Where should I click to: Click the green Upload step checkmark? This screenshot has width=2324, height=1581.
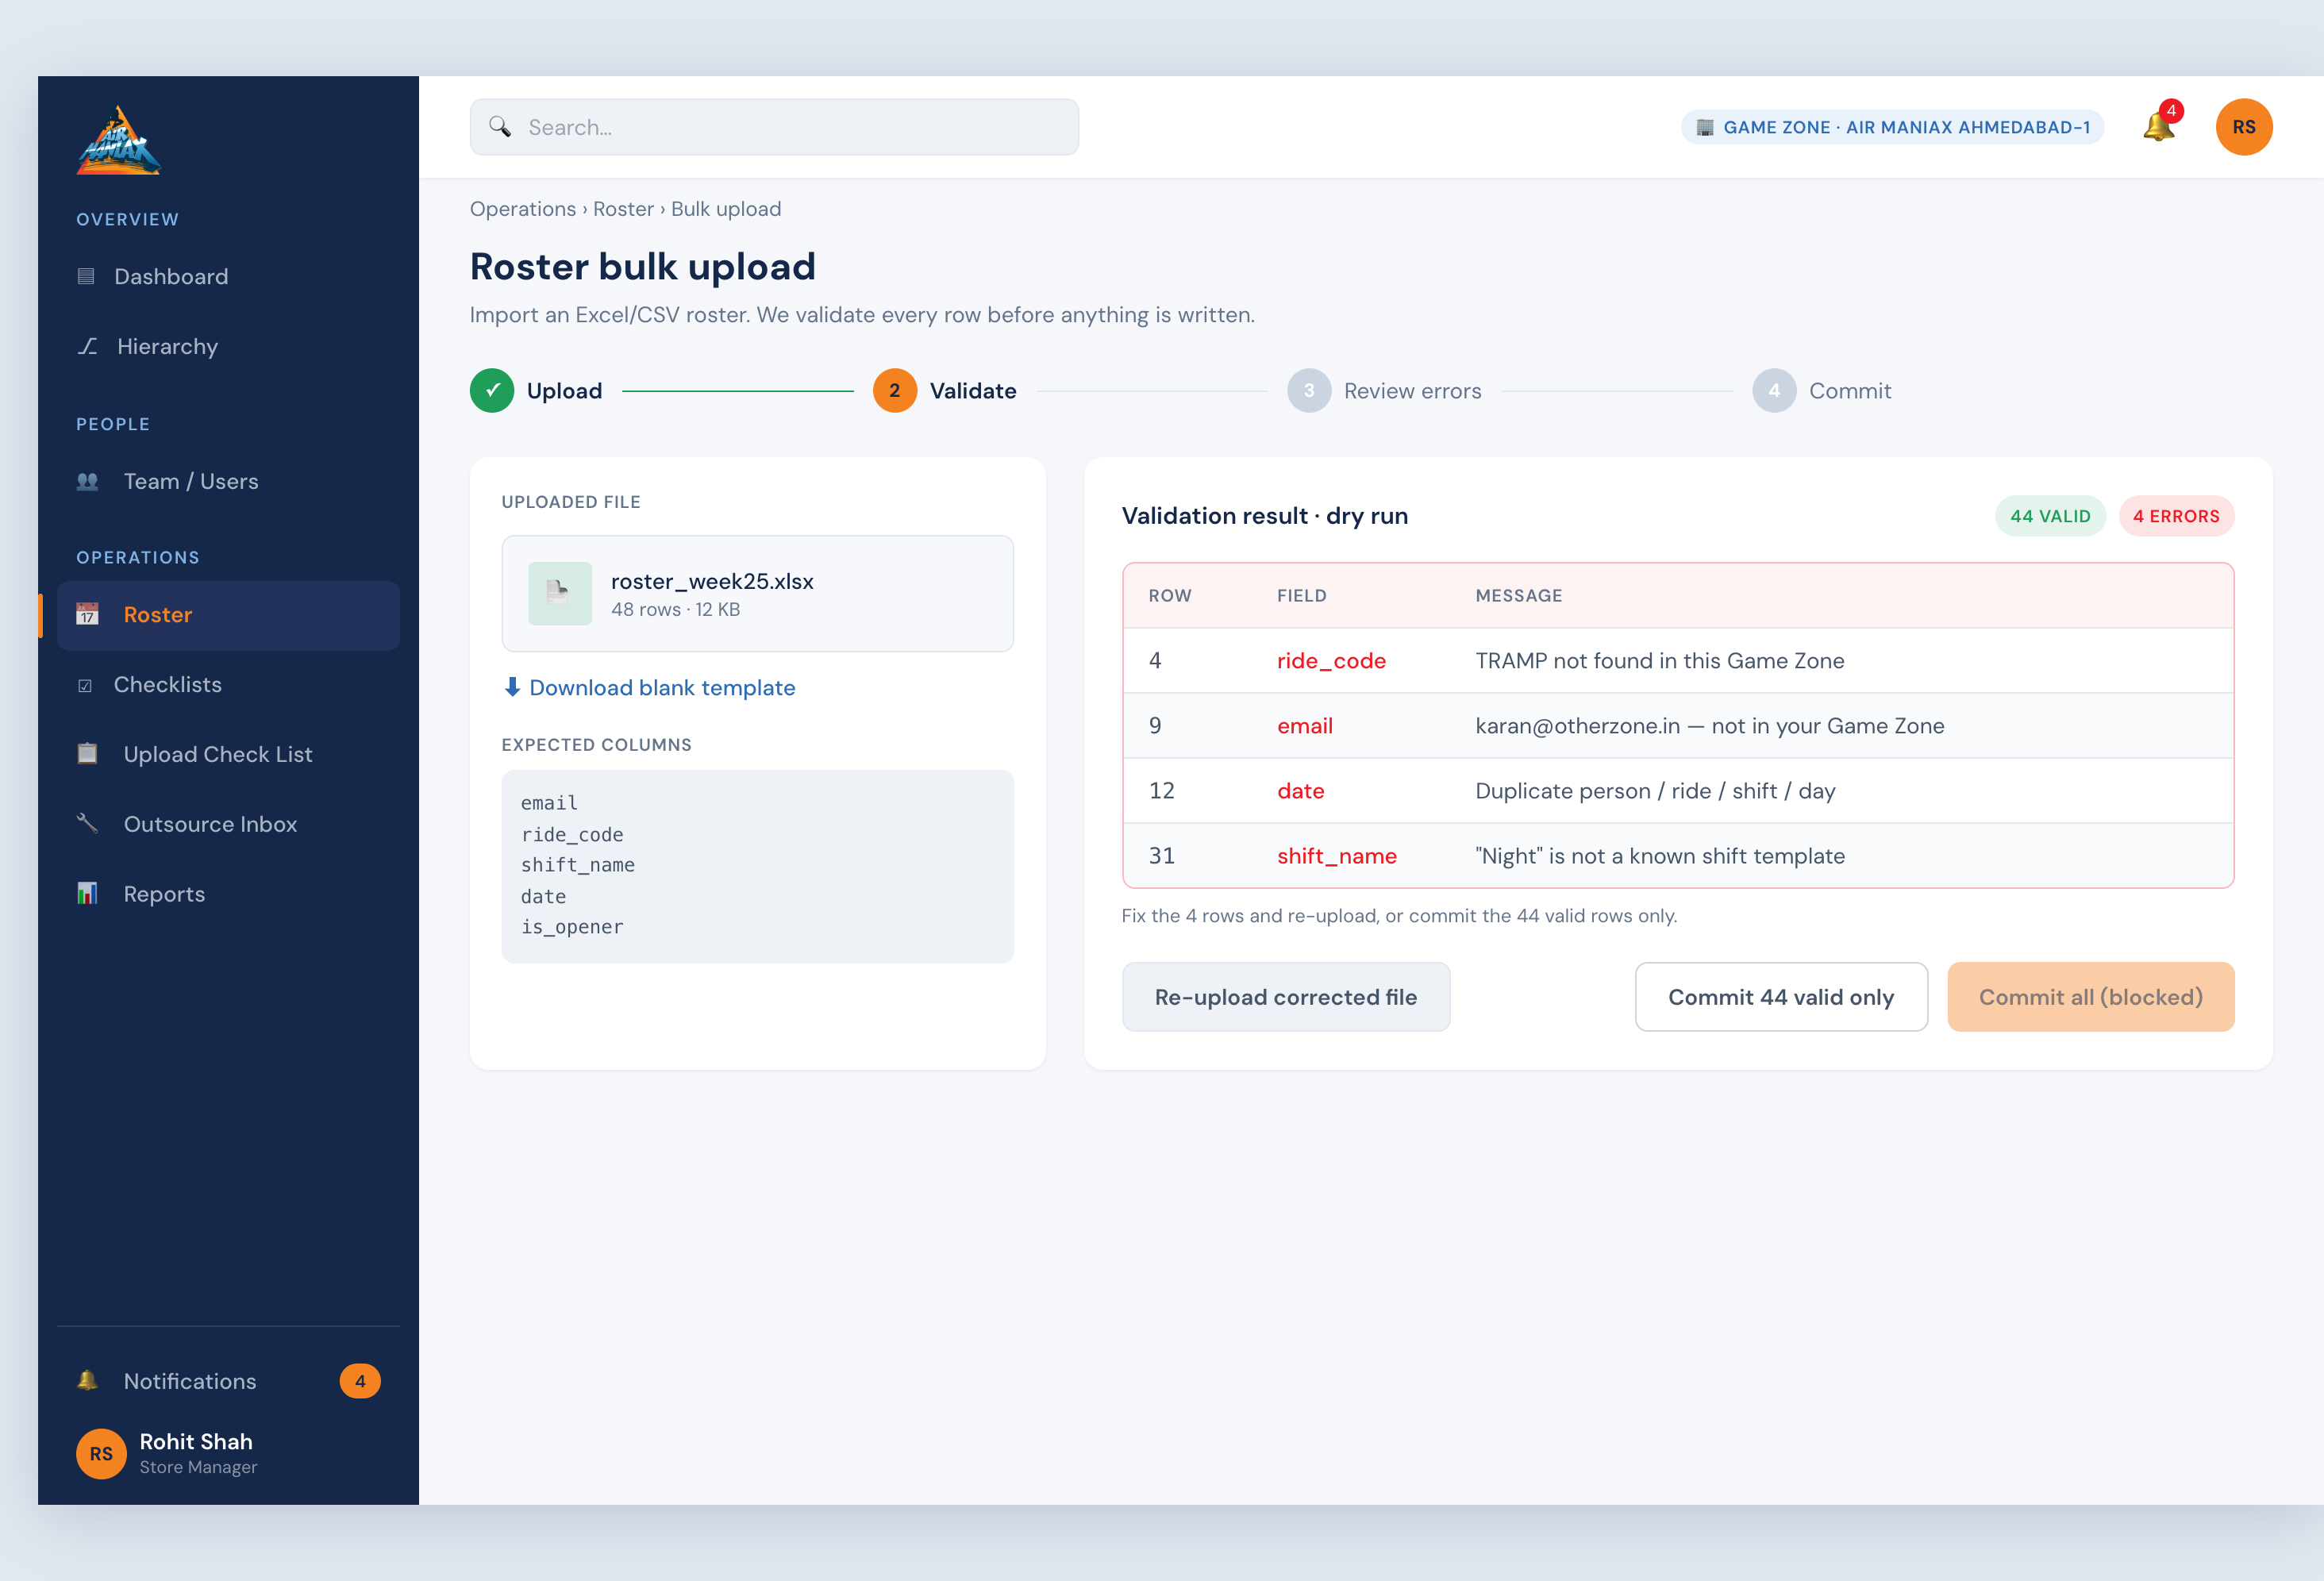[x=492, y=391]
